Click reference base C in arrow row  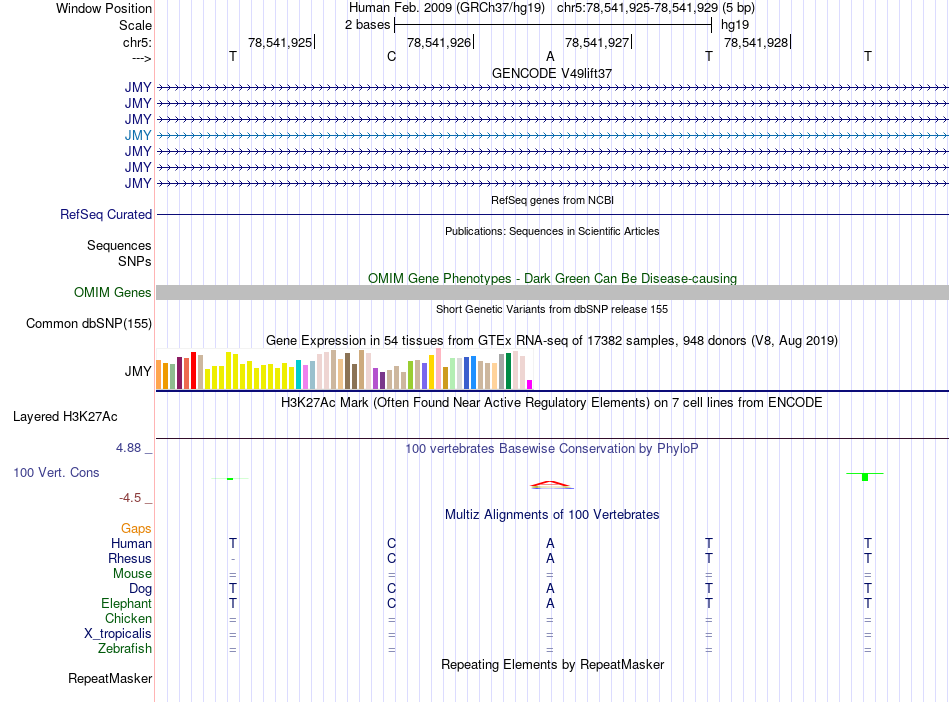point(391,56)
